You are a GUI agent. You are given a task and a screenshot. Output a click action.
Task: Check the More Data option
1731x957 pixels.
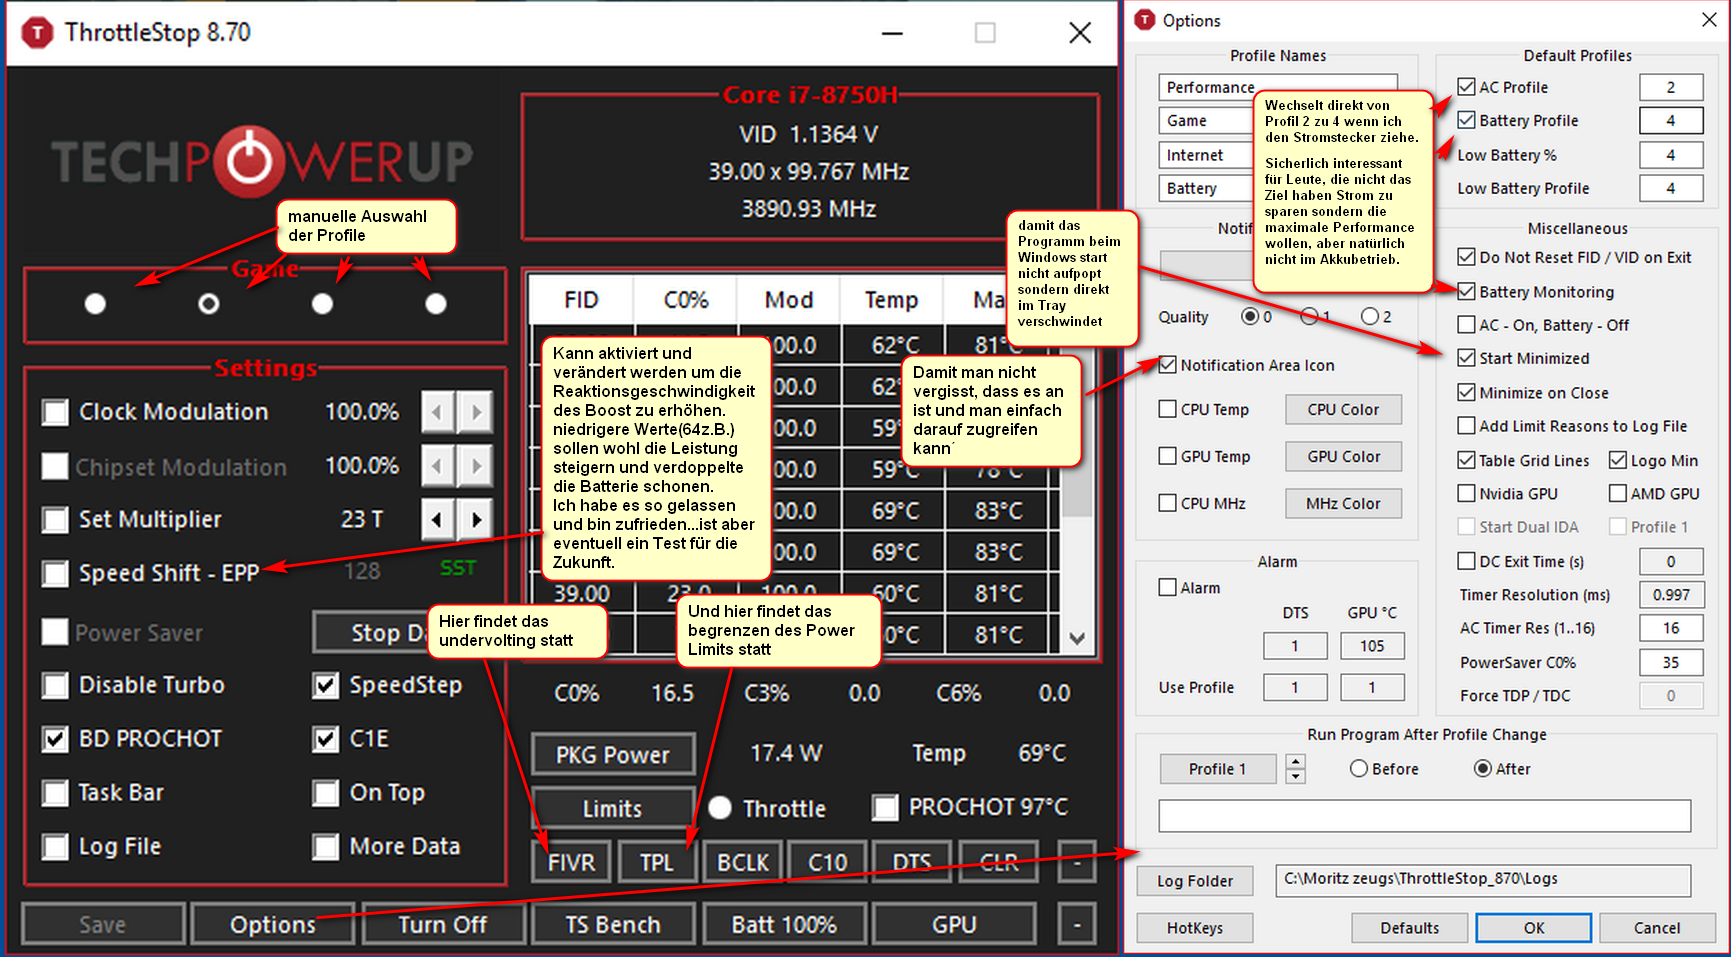[325, 847]
